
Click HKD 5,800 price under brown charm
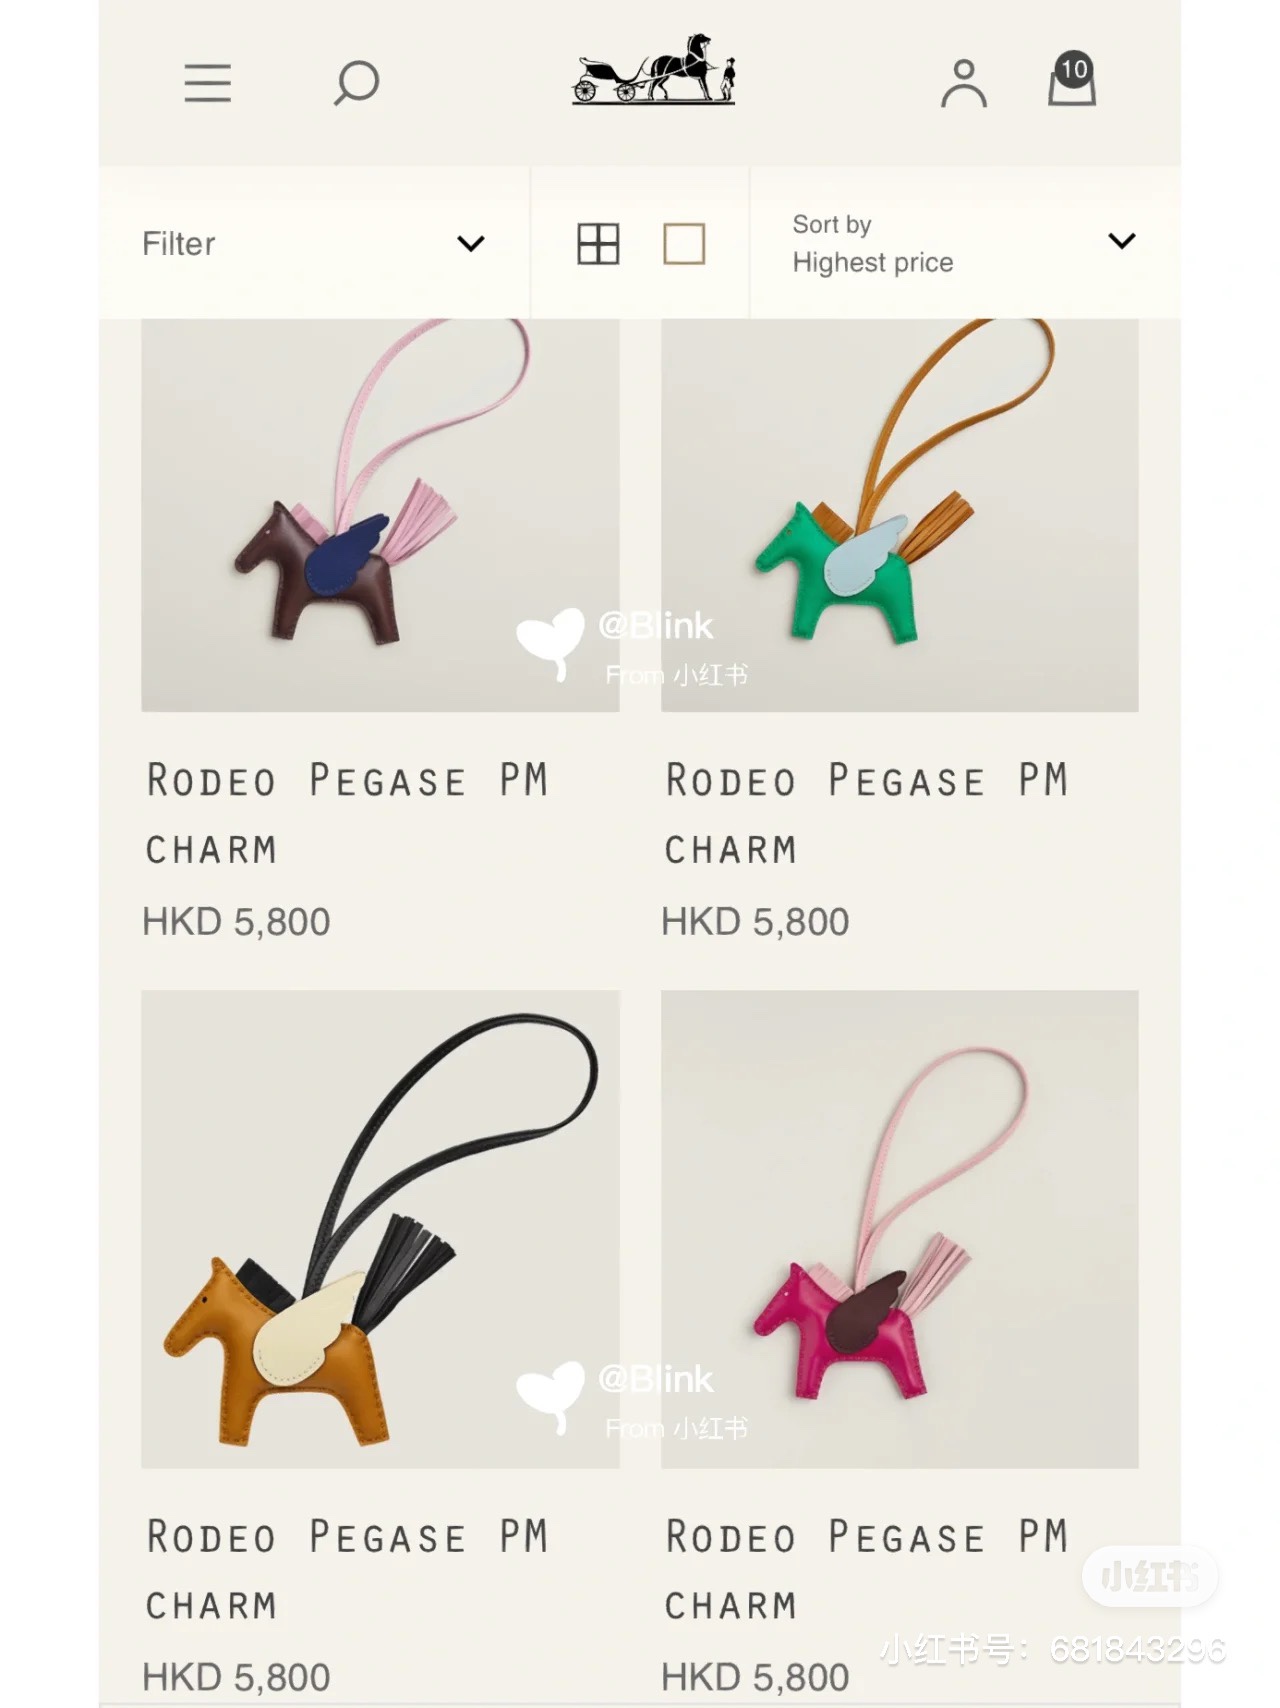[236, 921]
